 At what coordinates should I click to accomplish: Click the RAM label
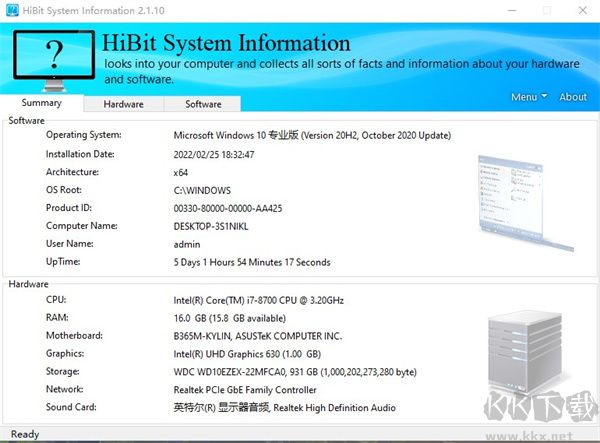(57, 318)
